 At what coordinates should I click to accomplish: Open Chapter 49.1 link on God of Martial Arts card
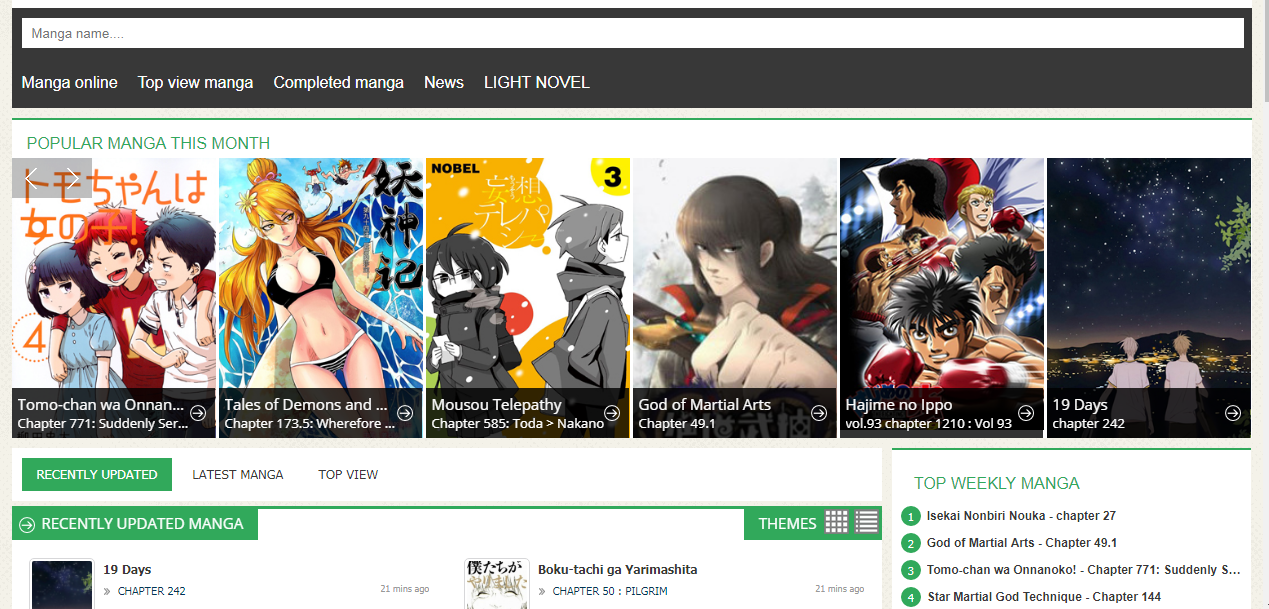coord(677,424)
